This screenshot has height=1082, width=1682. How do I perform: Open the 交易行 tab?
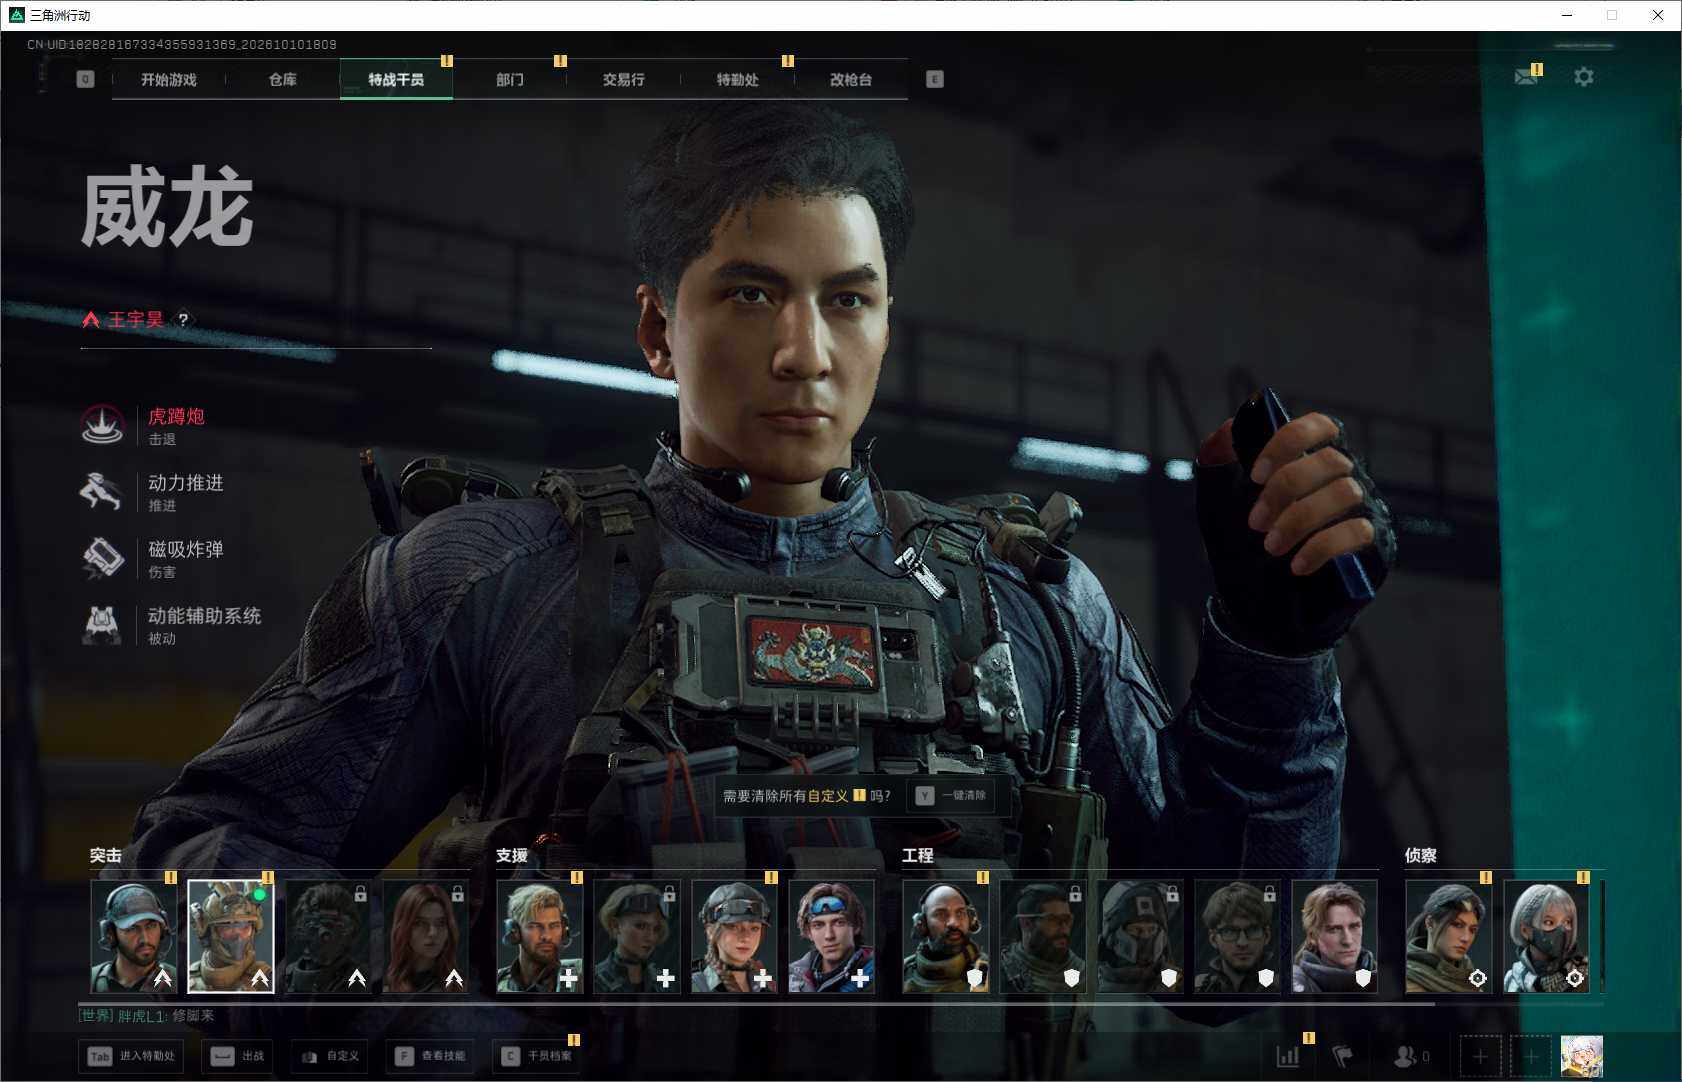tap(624, 79)
